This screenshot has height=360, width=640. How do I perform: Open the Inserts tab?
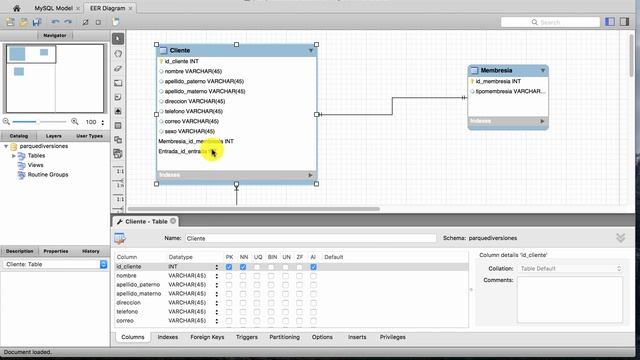pyautogui.click(x=357, y=337)
